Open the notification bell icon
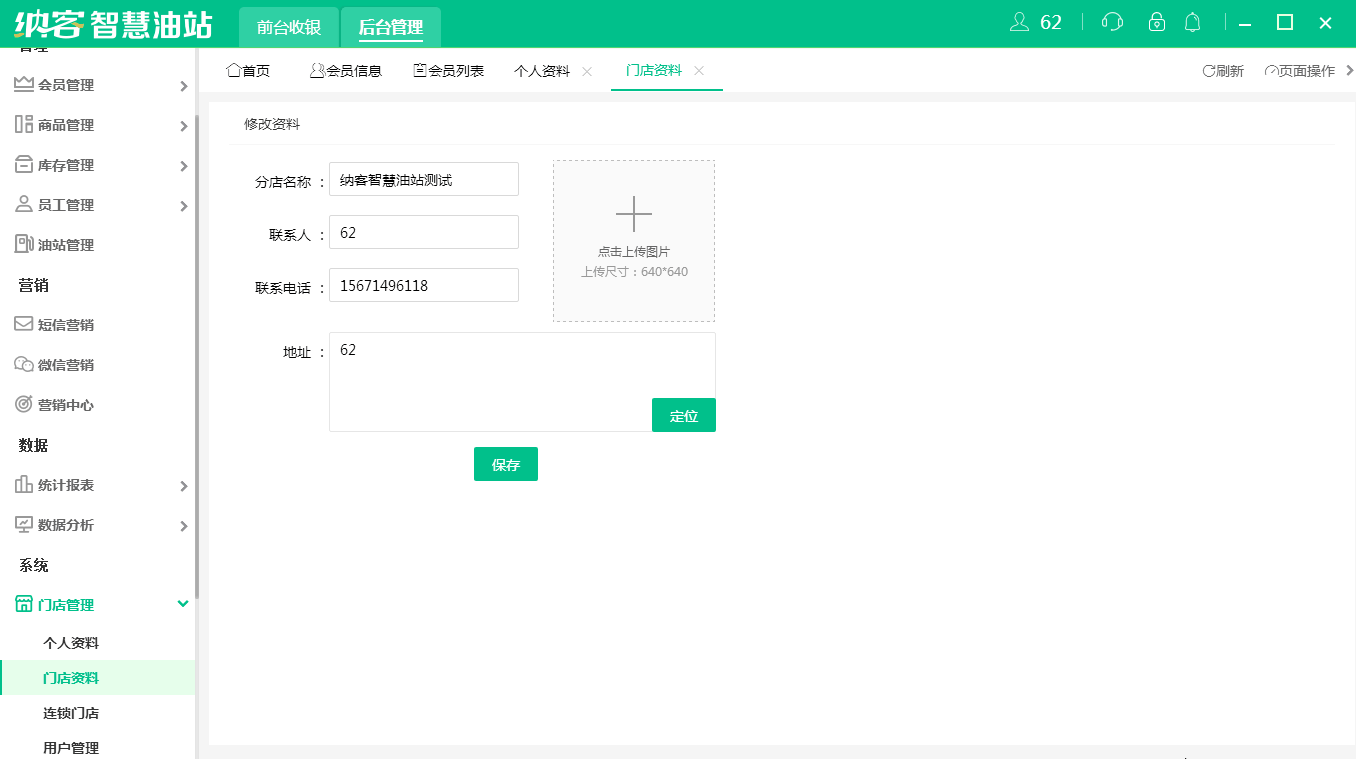 point(1192,21)
